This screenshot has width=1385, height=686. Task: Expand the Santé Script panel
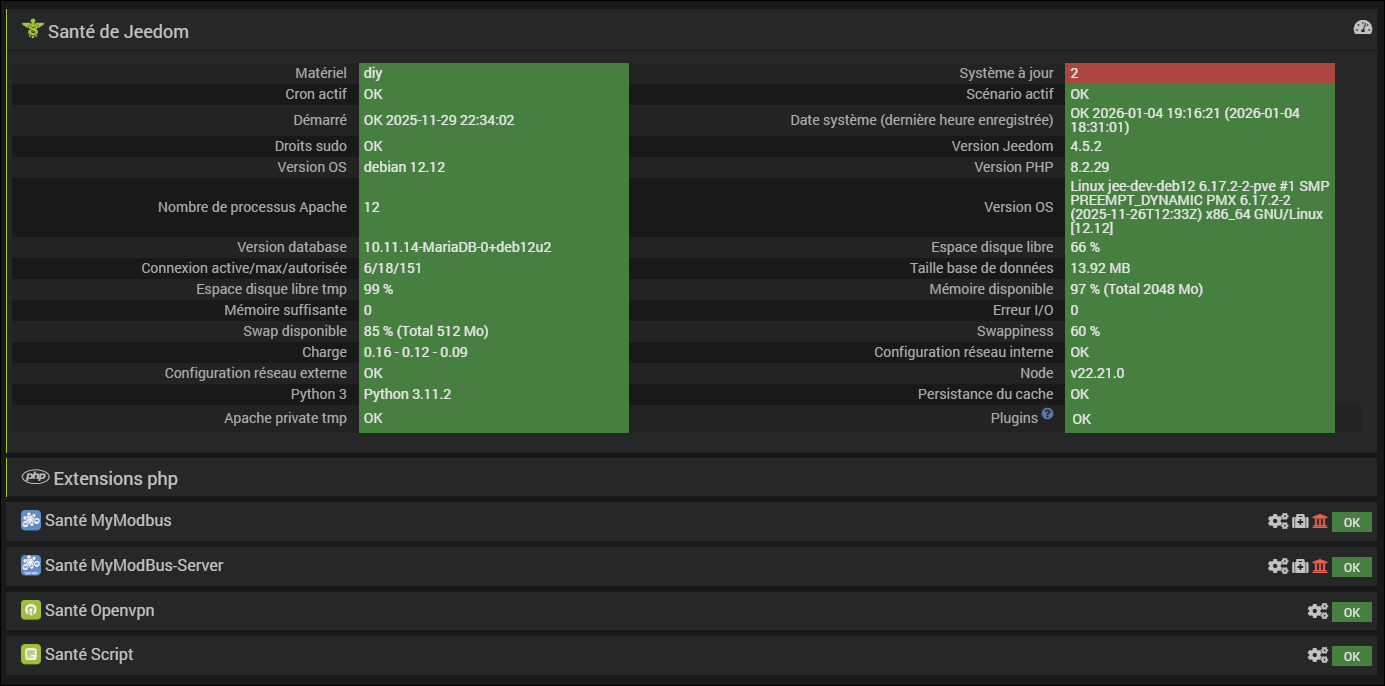point(89,655)
